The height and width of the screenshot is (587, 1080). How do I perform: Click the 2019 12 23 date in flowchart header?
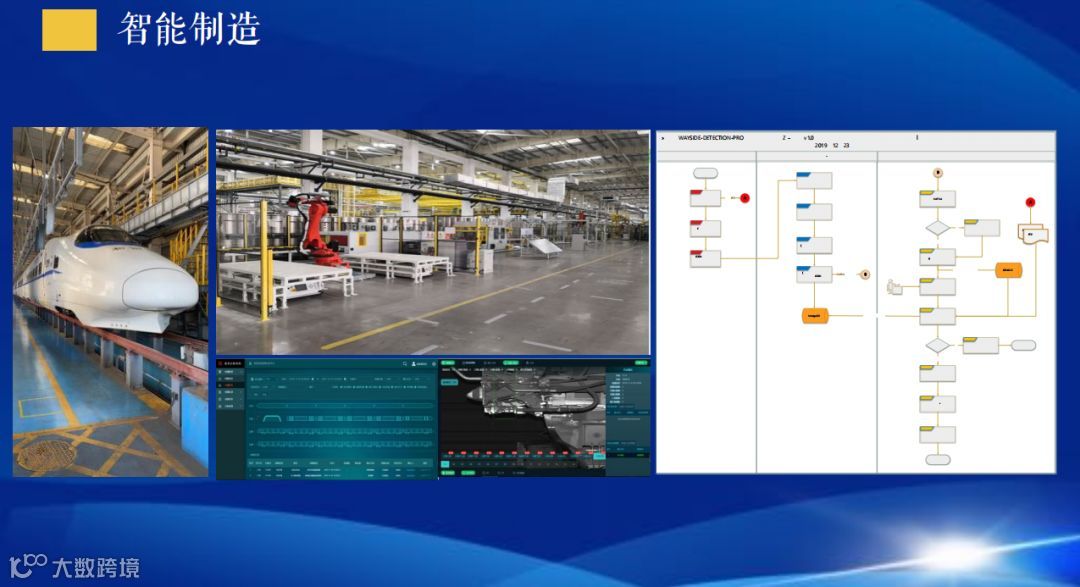point(832,145)
